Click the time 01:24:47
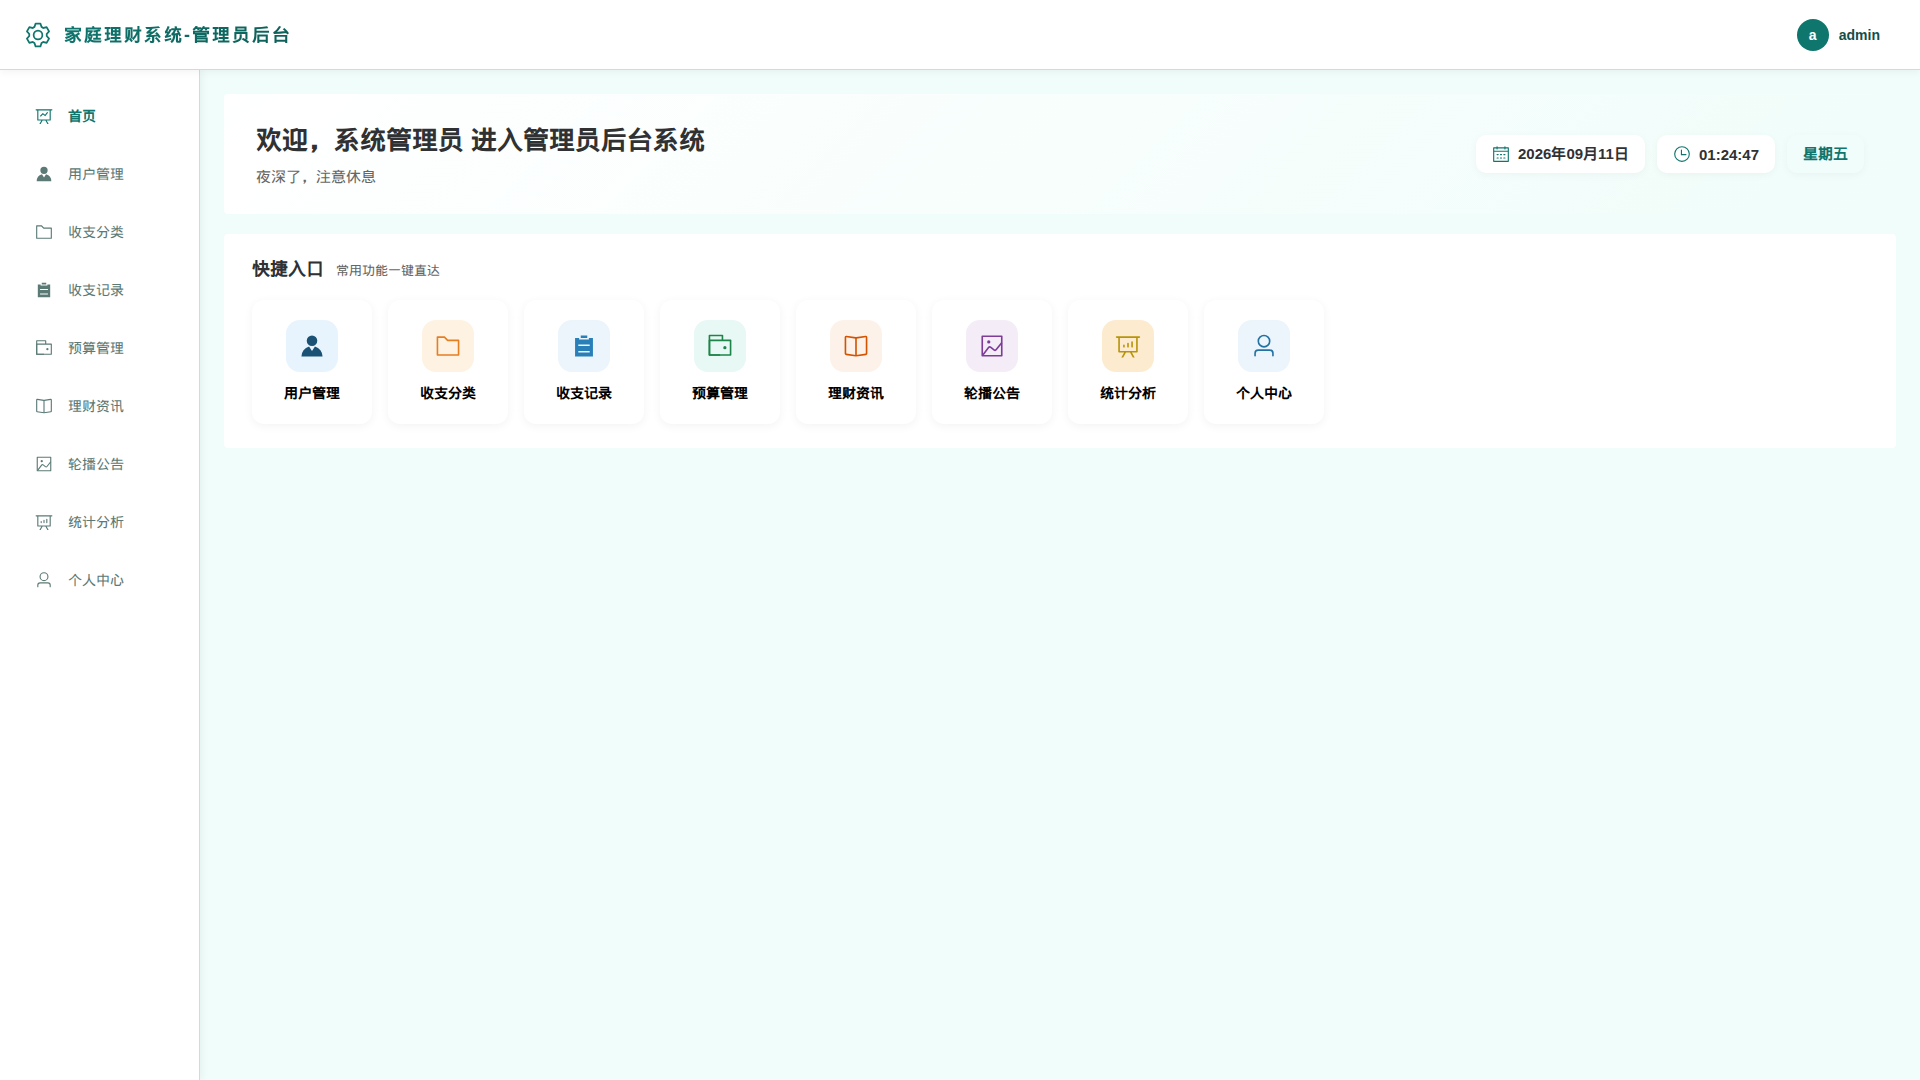1920x1080 pixels. [x=1728, y=155]
